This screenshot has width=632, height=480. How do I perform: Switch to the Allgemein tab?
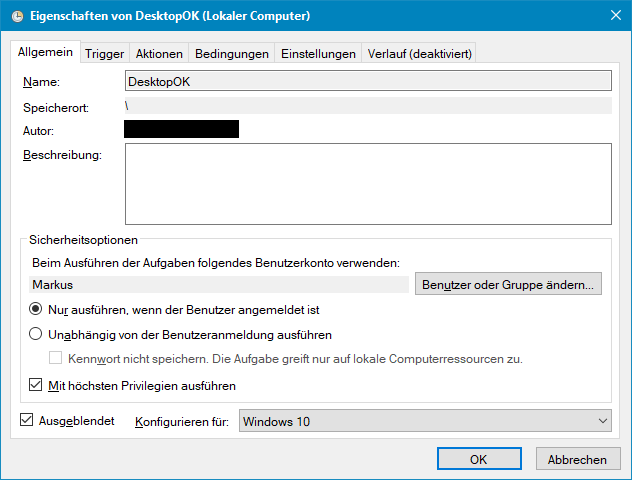[46, 52]
